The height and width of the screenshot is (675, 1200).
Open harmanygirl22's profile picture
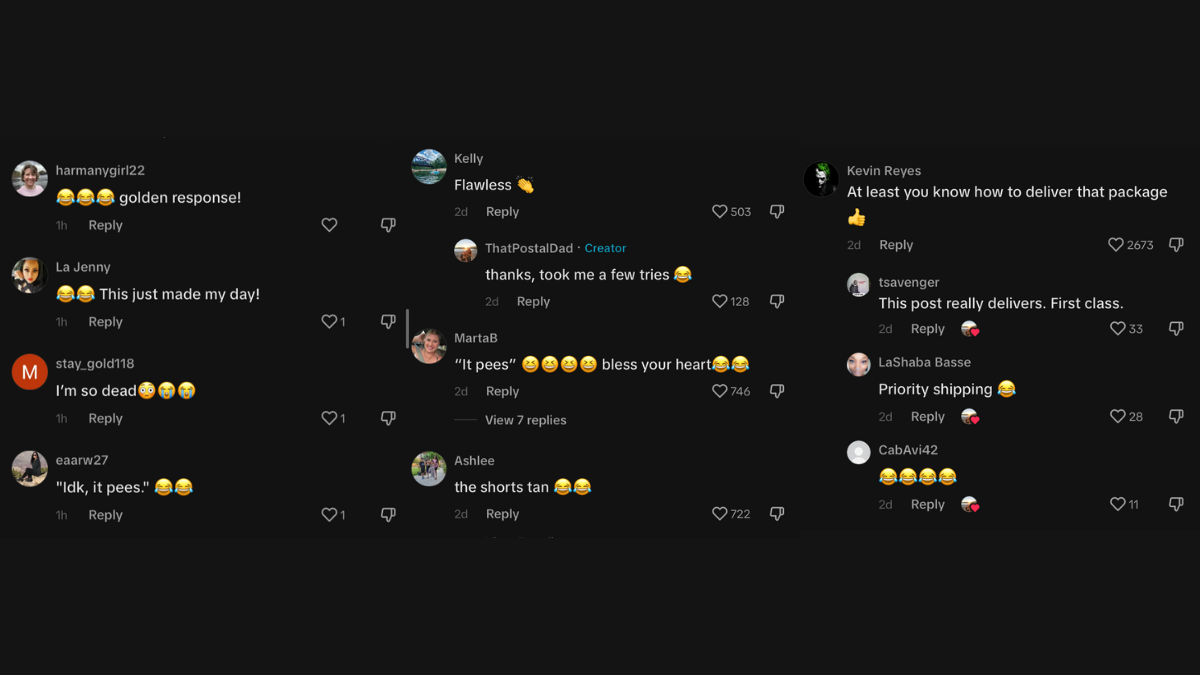30,179
